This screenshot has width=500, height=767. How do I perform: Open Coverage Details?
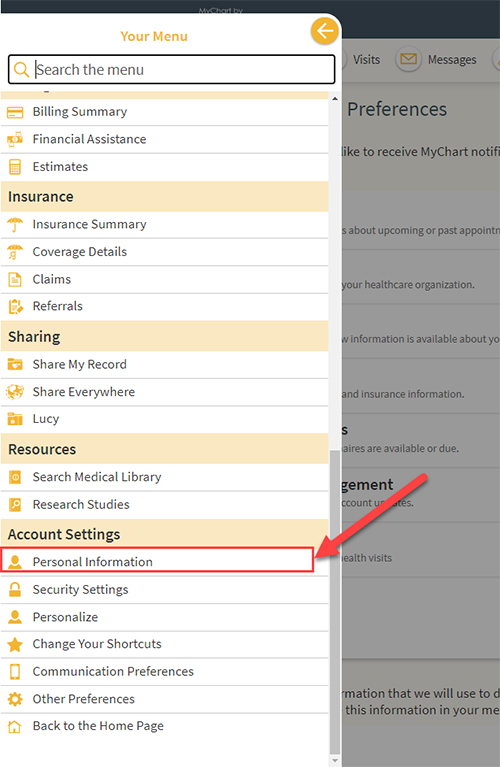pos(164,252)
